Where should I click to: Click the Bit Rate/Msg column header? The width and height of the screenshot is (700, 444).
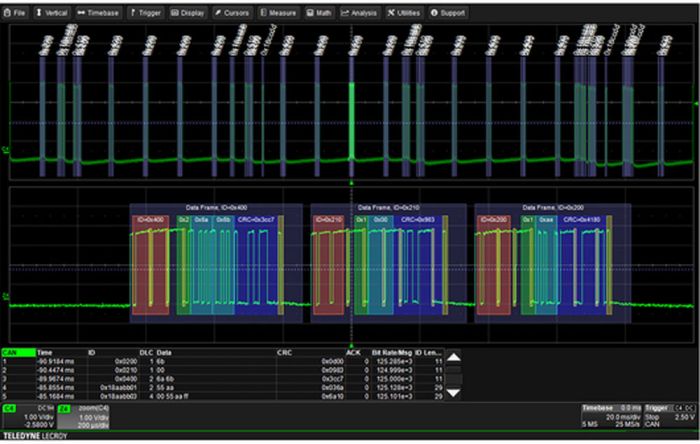[x=392, y=353]
